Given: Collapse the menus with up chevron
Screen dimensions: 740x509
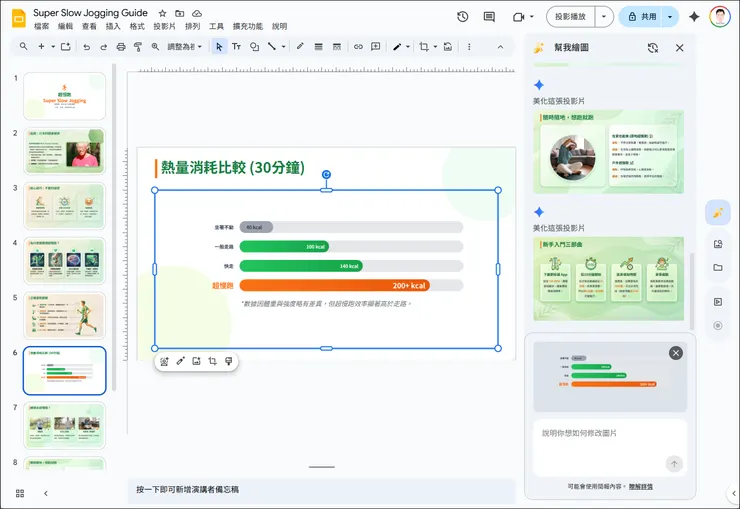Looking at the screenshot, I should (x=500, y=47).
